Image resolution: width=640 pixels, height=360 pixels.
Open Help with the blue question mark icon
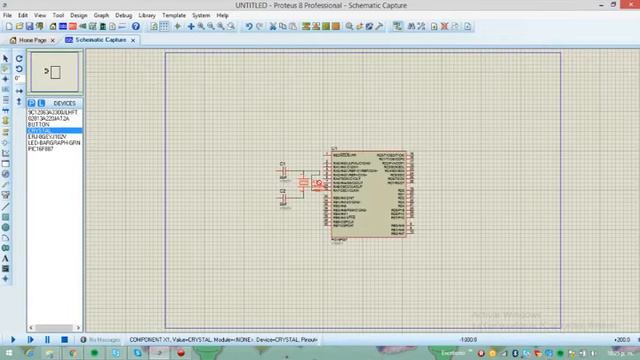pyautogui.click(x=136, y=27)
